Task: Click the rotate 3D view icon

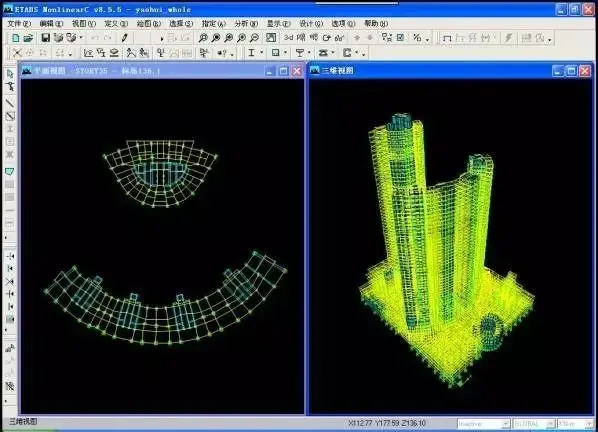Action: (x=326, y=37)
